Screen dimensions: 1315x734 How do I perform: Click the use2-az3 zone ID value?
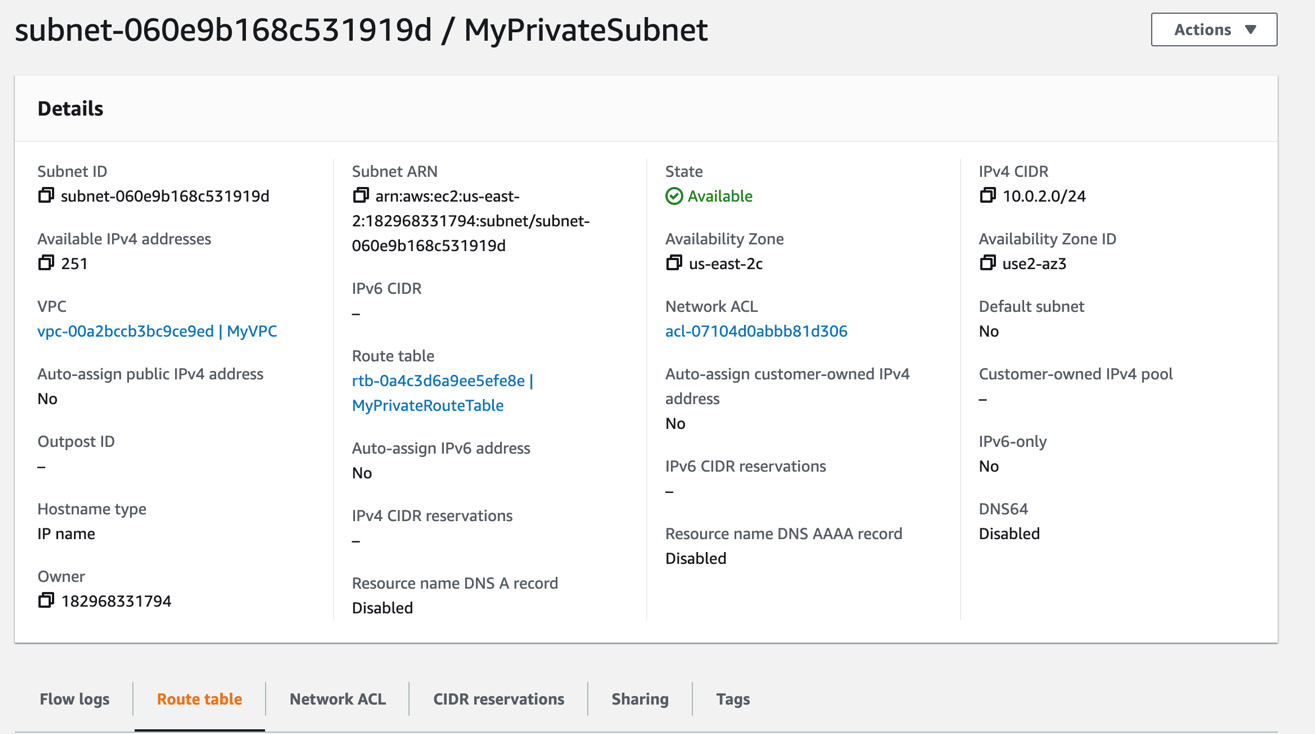pyautogui.click(x=1035, y=264)
